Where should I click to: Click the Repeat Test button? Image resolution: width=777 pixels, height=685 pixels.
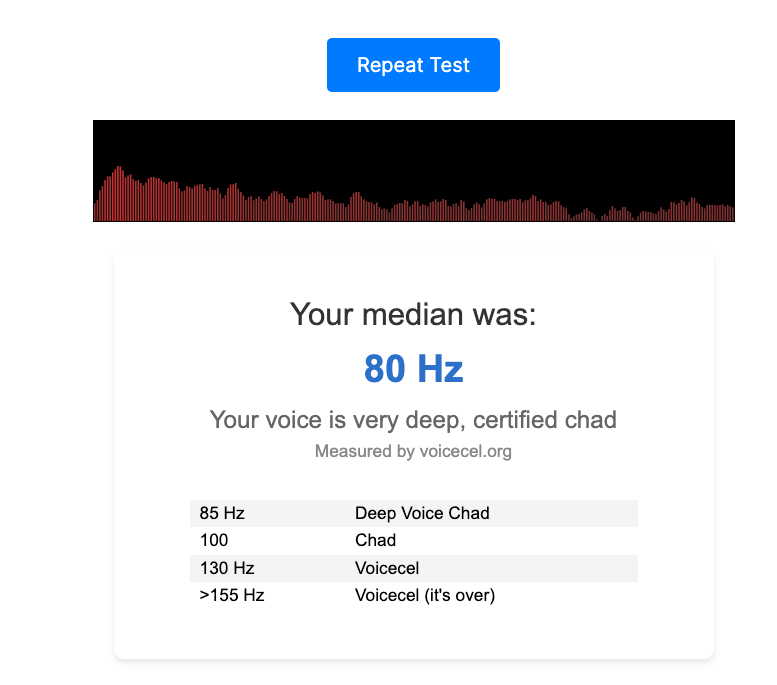[x=413, y=65]
